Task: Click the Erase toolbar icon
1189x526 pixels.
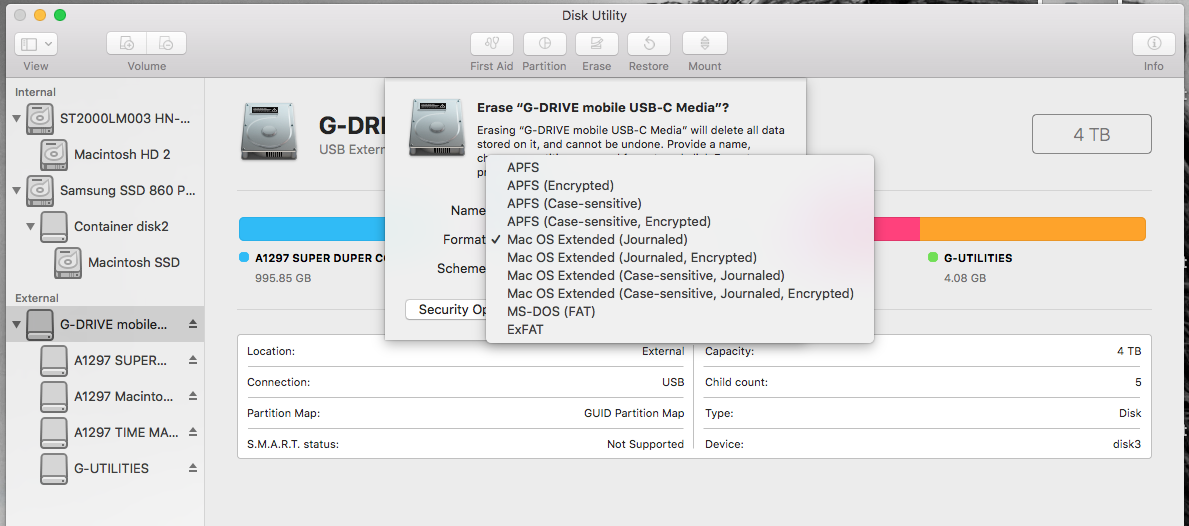Action: [596, 44]
